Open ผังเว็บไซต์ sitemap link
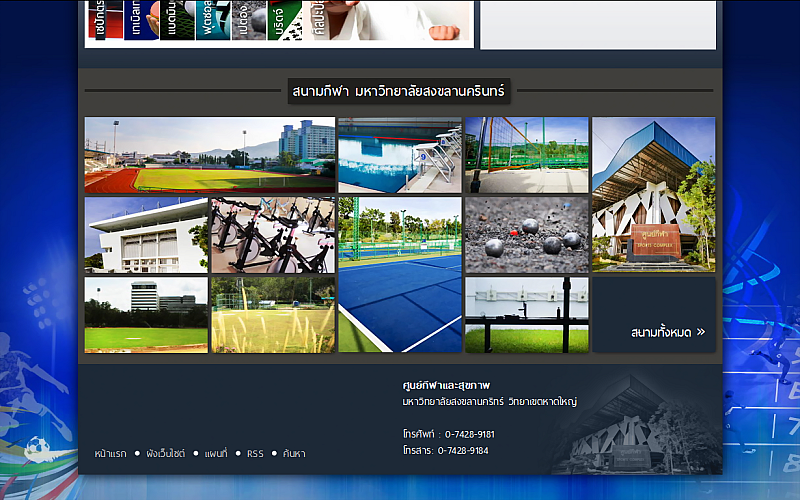Screen dimensions: 800x500 click(166, 454)
